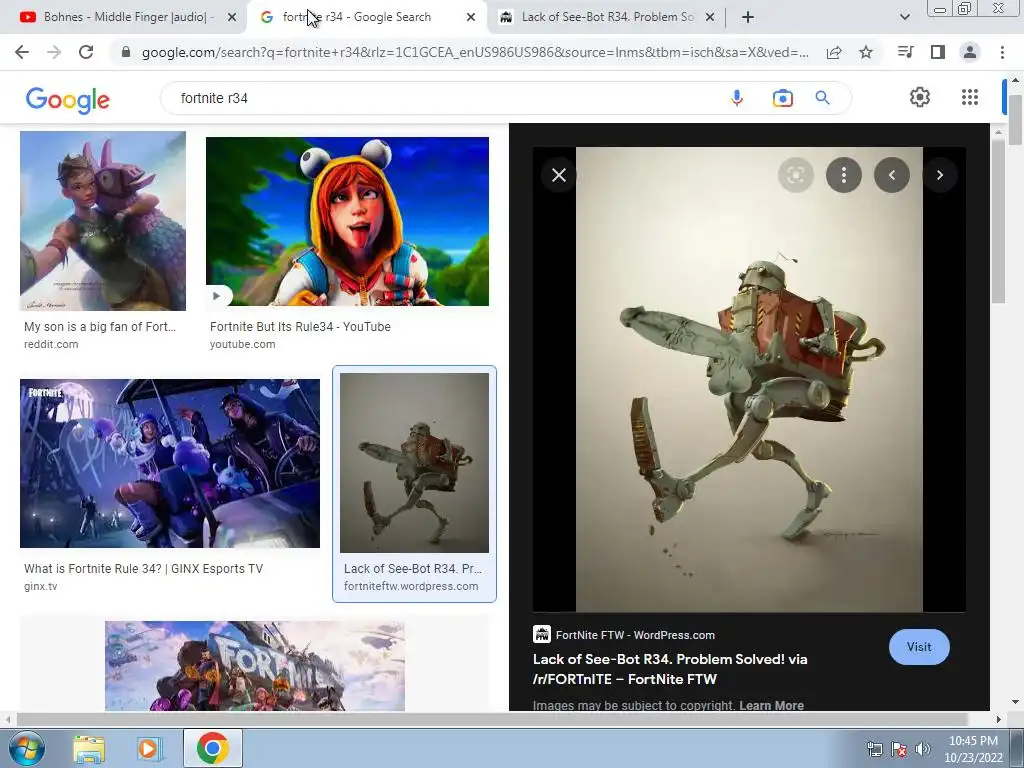Open the reddit.com llama thumbnail
The image size is (1024, 768).
pyautogui.click(x=103, y=221)
